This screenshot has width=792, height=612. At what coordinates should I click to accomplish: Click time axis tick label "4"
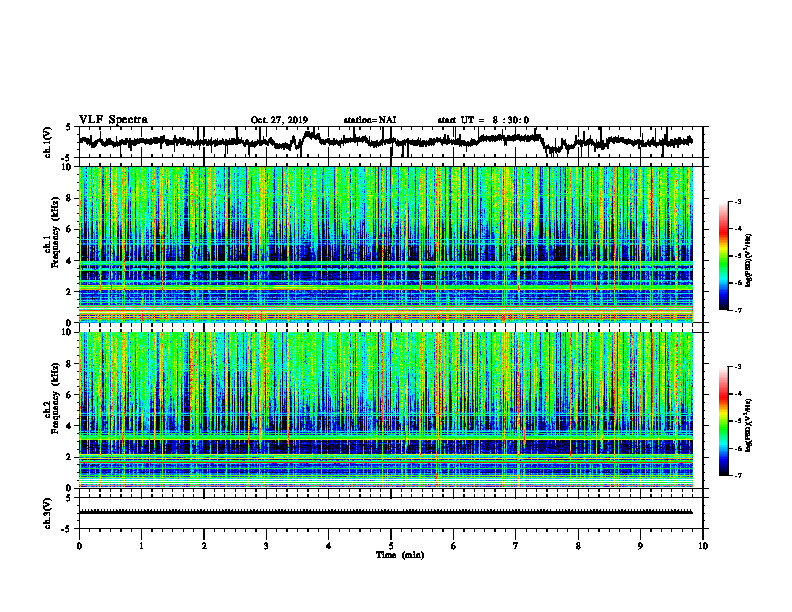tap(329, 546)
